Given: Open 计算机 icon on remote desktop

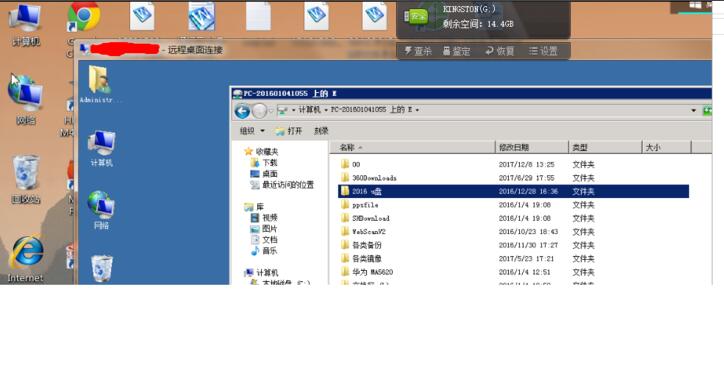Looking at the screenshot, I should pos(101,148).
